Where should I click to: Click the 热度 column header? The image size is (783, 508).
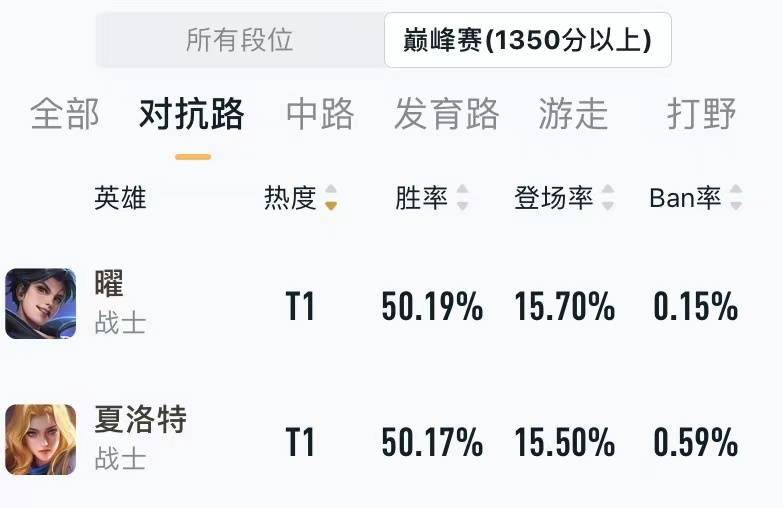tap(290, 198)
